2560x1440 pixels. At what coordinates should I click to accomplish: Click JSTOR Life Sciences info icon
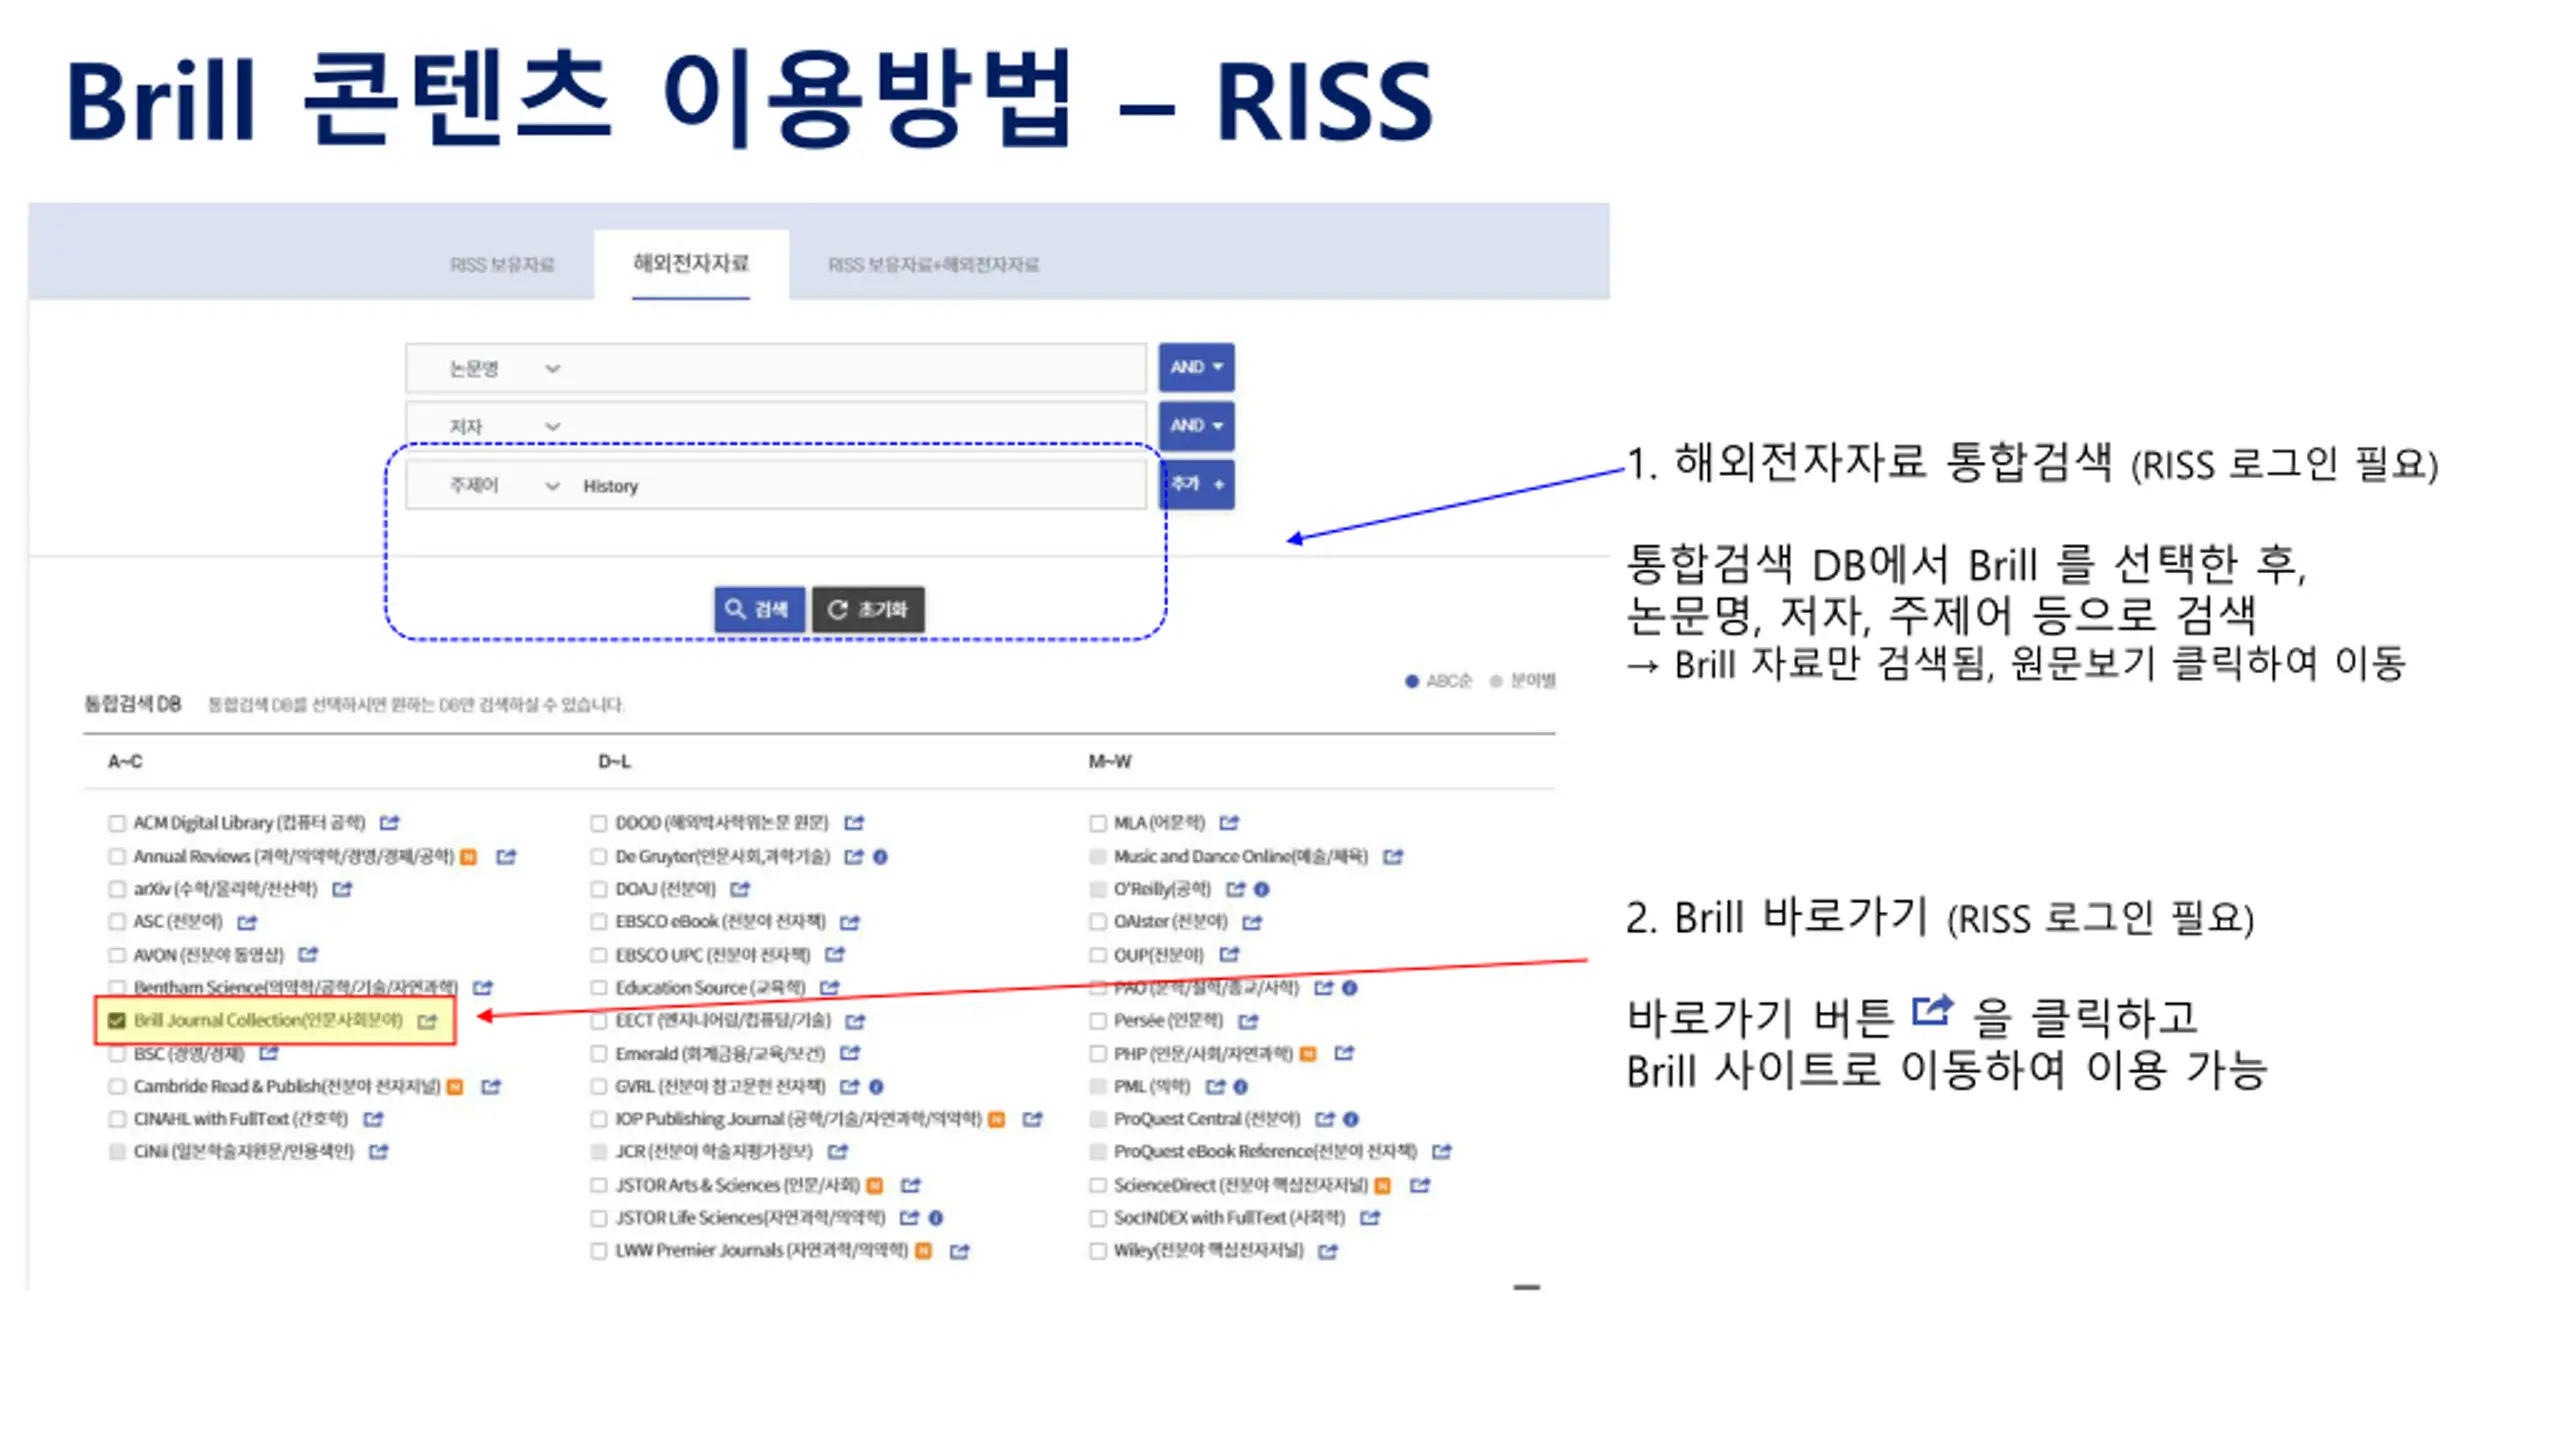tap(936, 1218)
